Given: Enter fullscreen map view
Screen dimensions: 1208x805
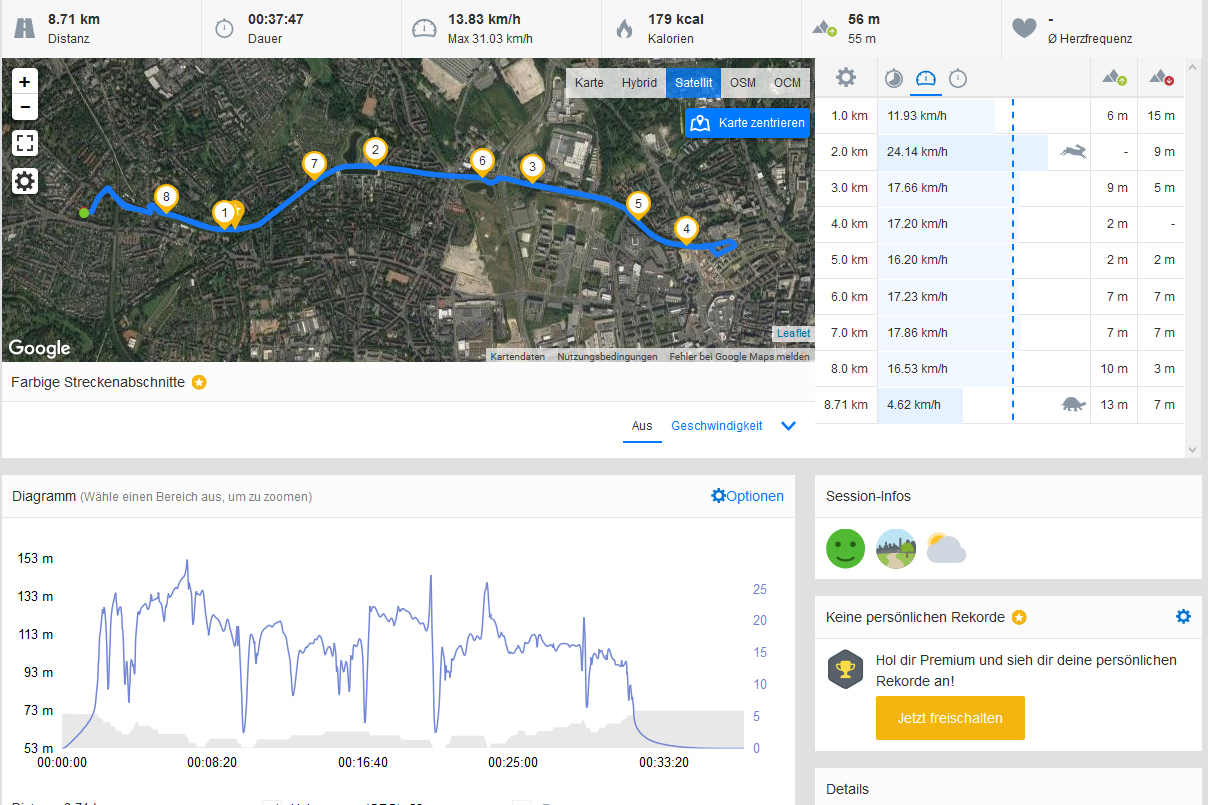Looking at the screenshot, I should coord(25,144).
